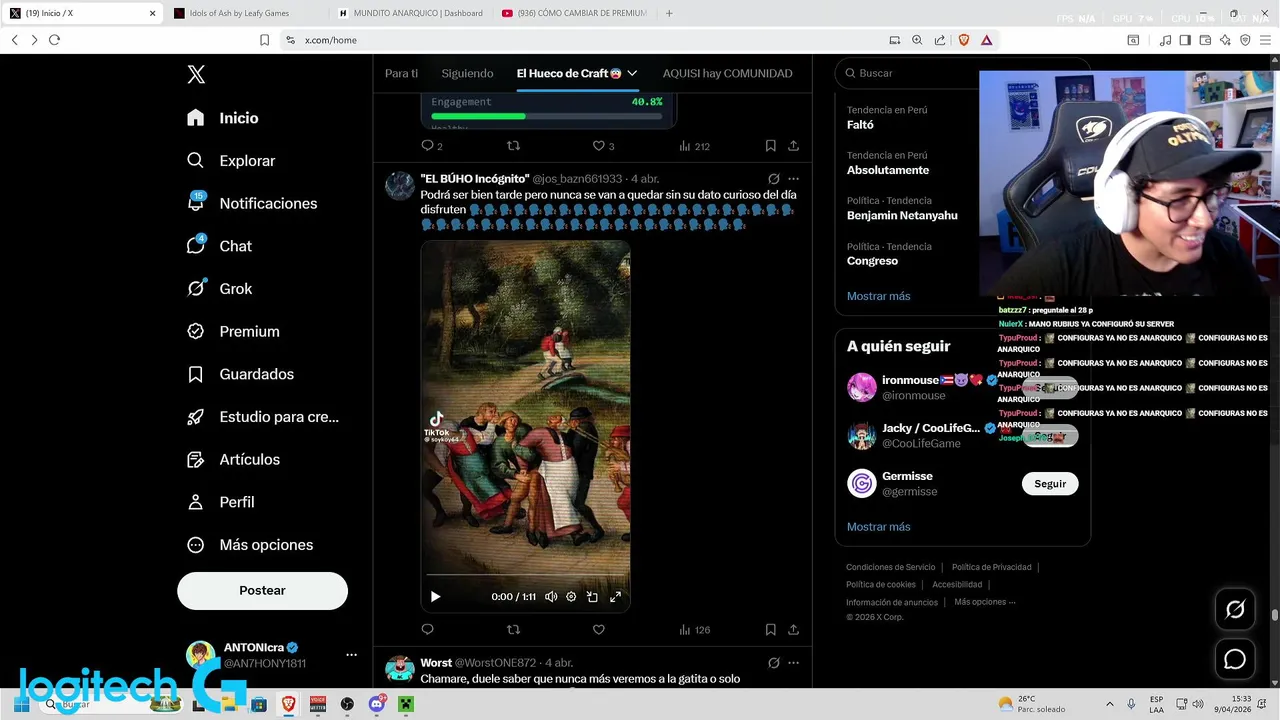Open Más opciones menu

(250, 545)
